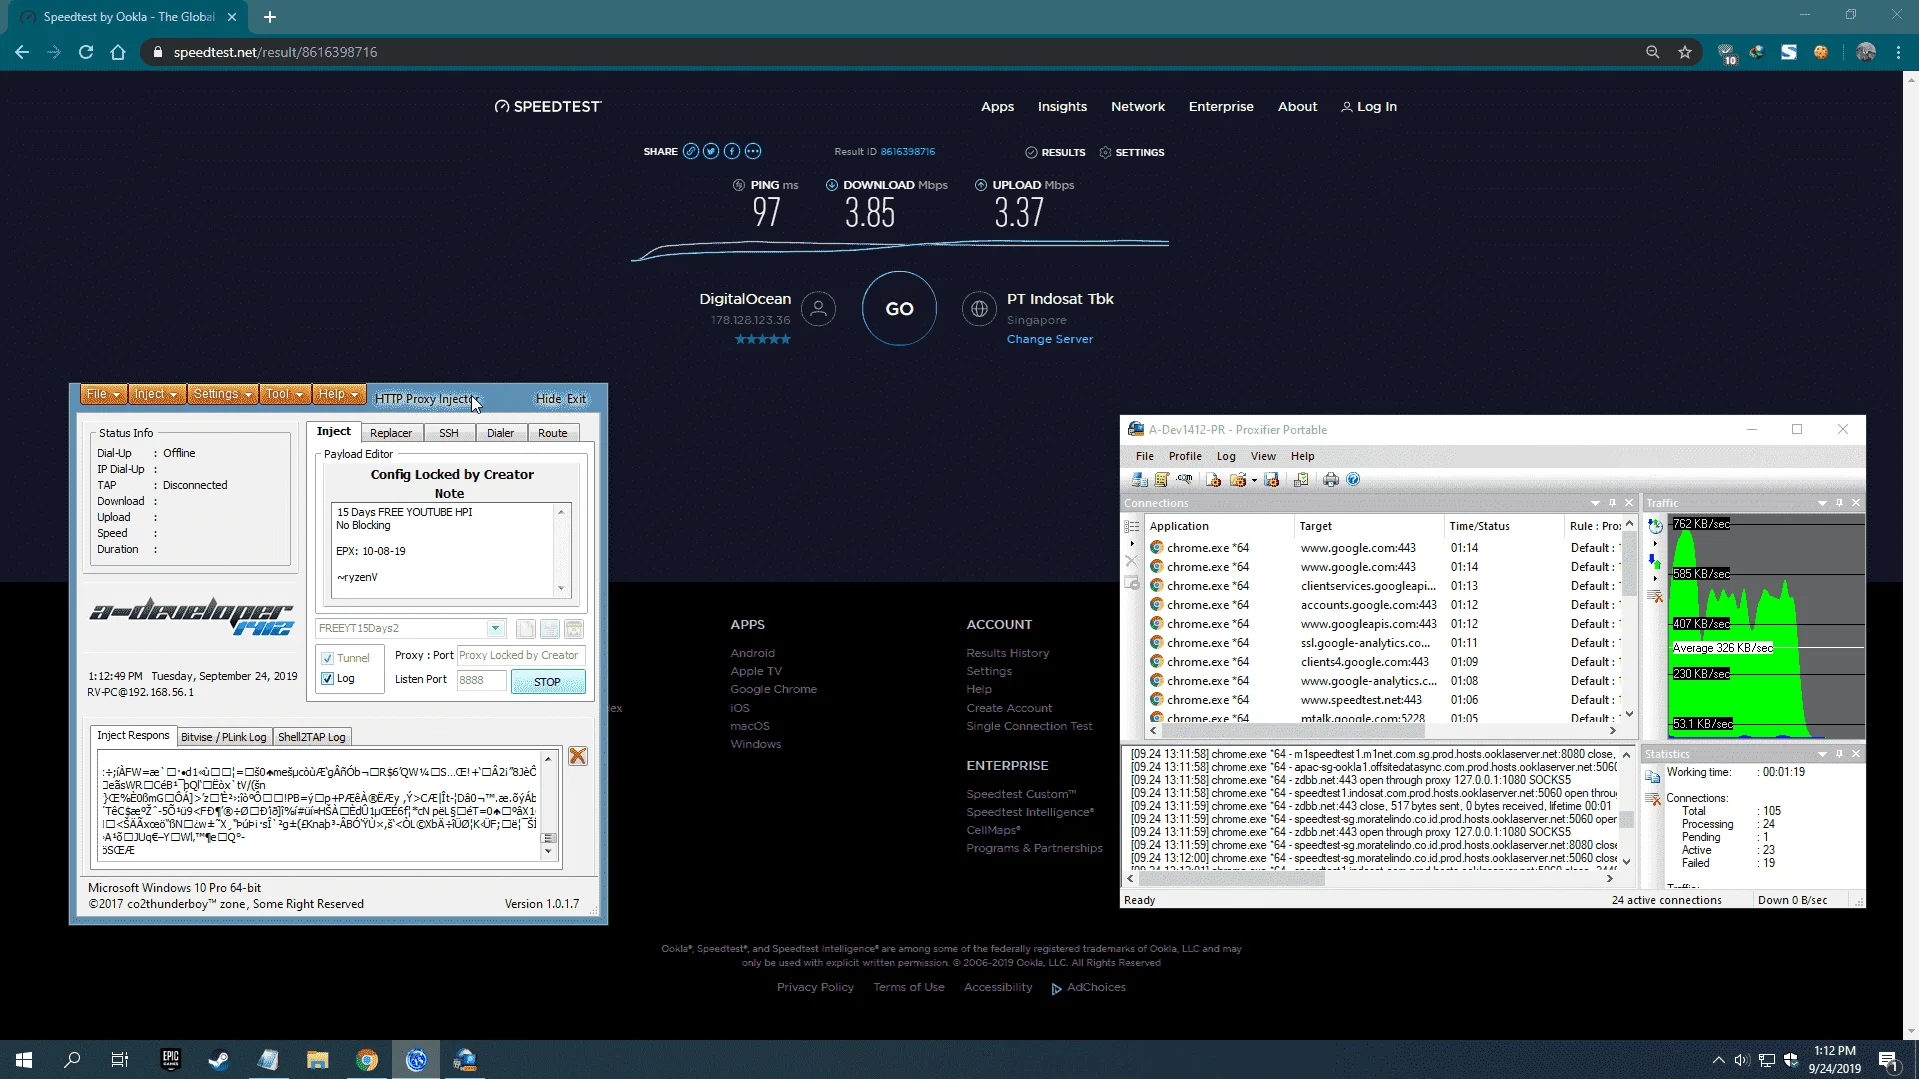Switch to the Dialer tab
1919x1079 pixels.
pyautogui.click(x=501, y=433)
